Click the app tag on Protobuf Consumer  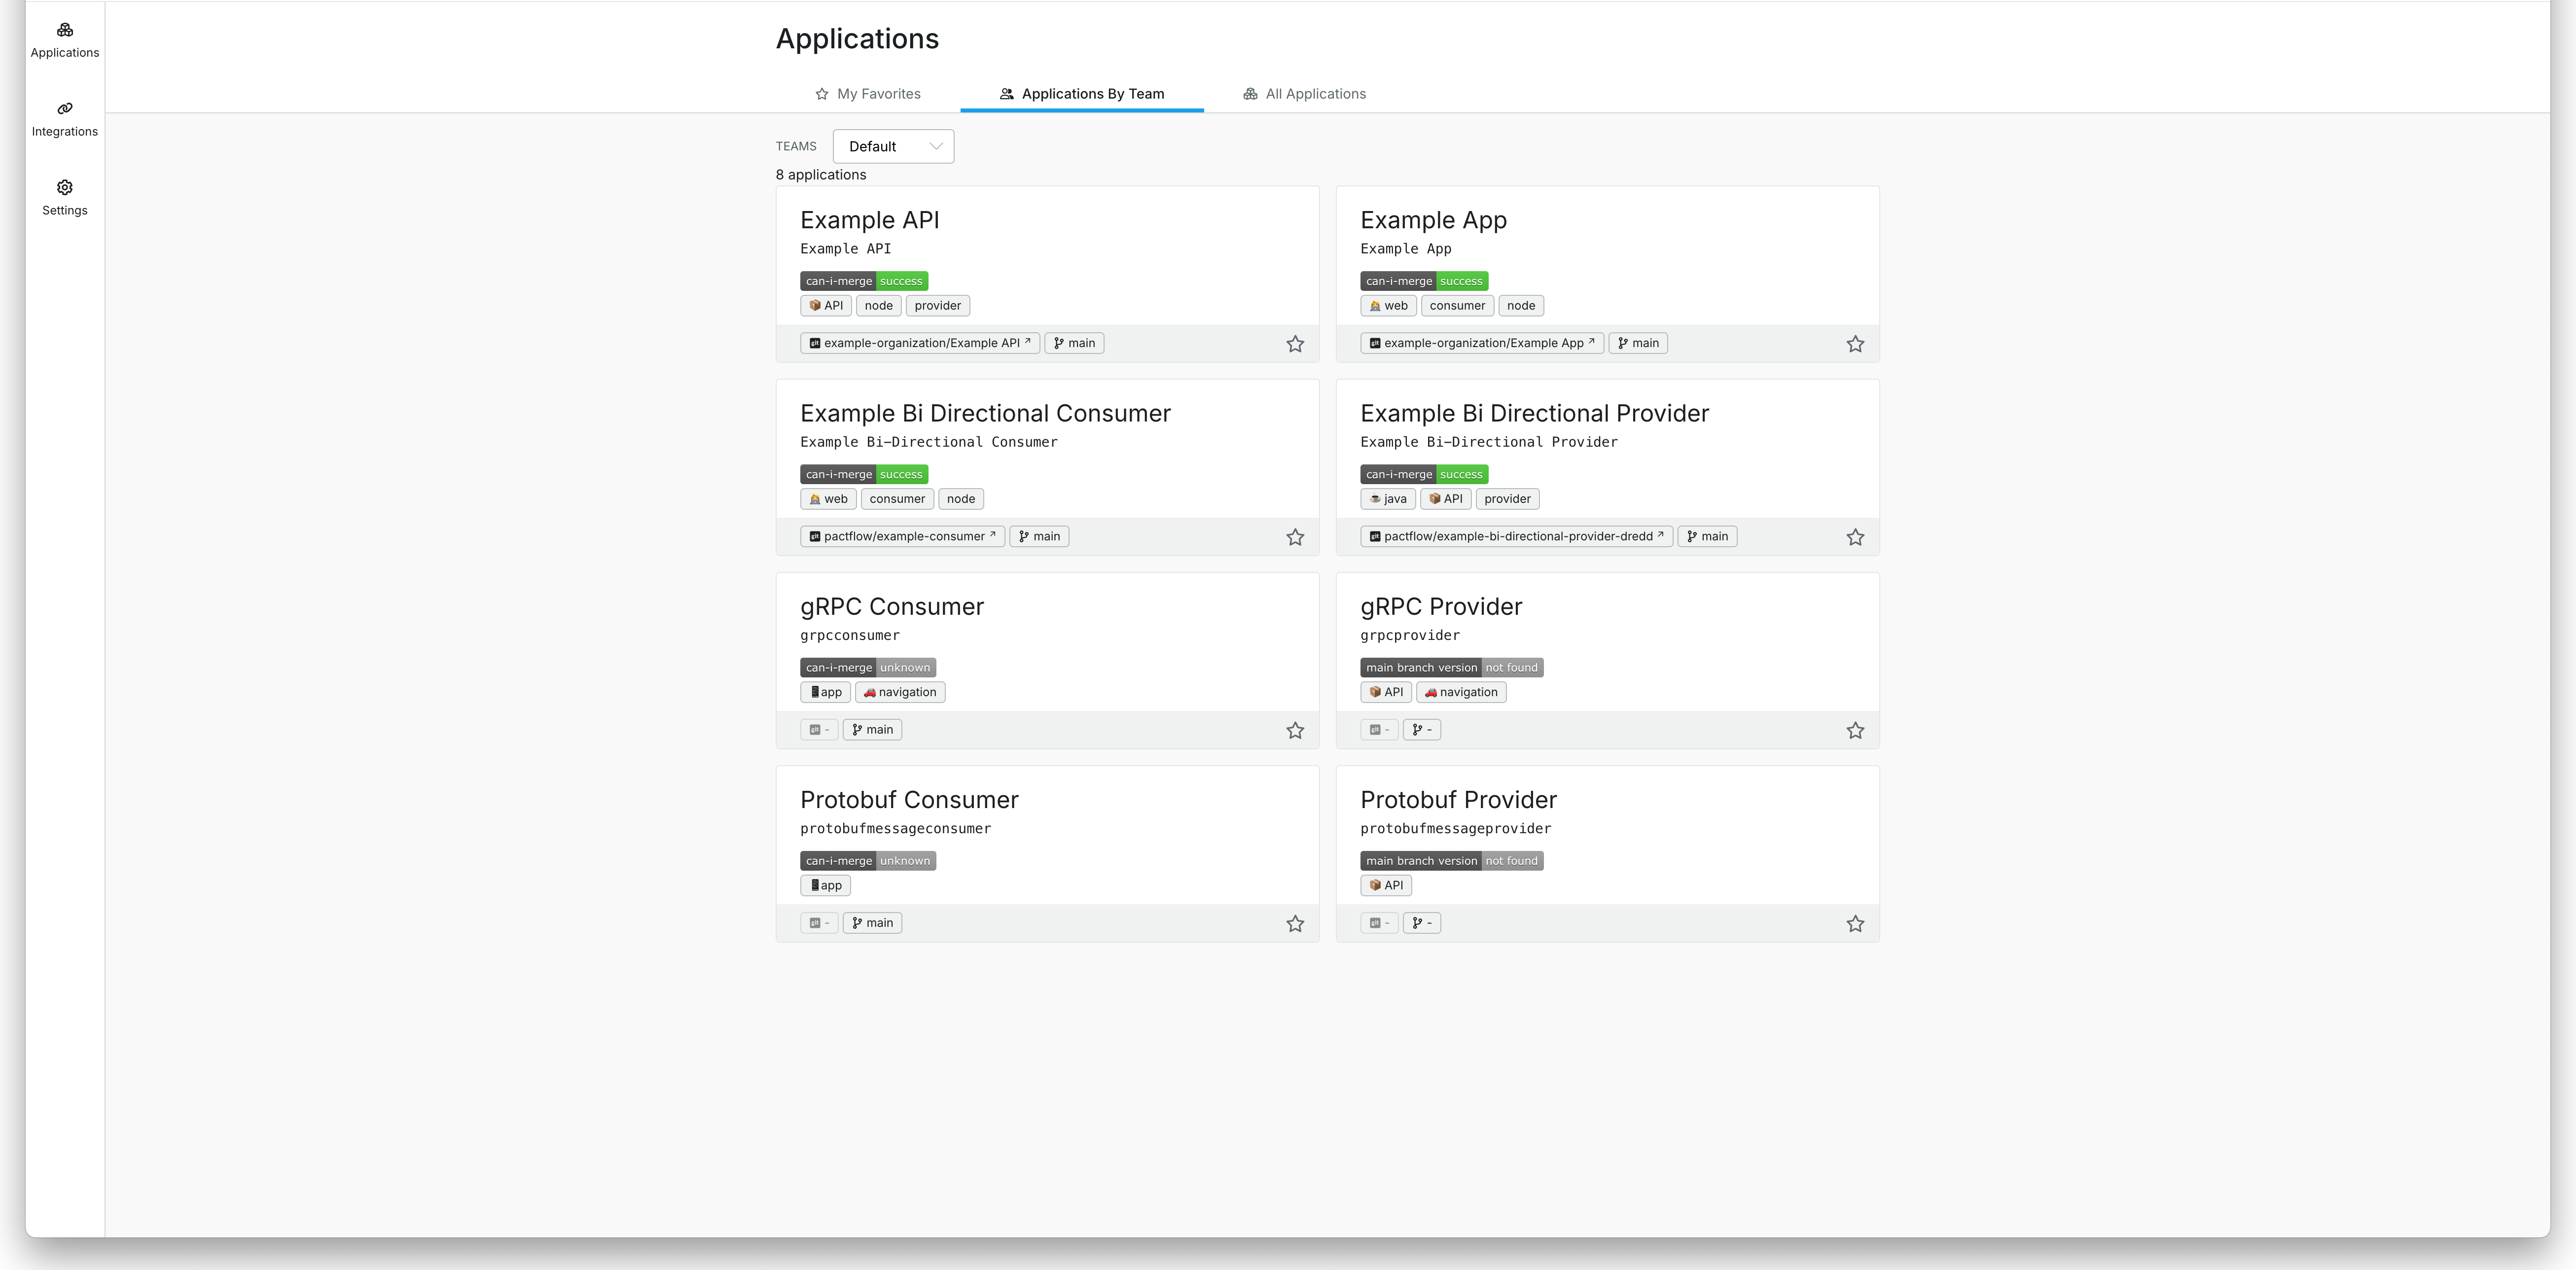tap(824, 885)
